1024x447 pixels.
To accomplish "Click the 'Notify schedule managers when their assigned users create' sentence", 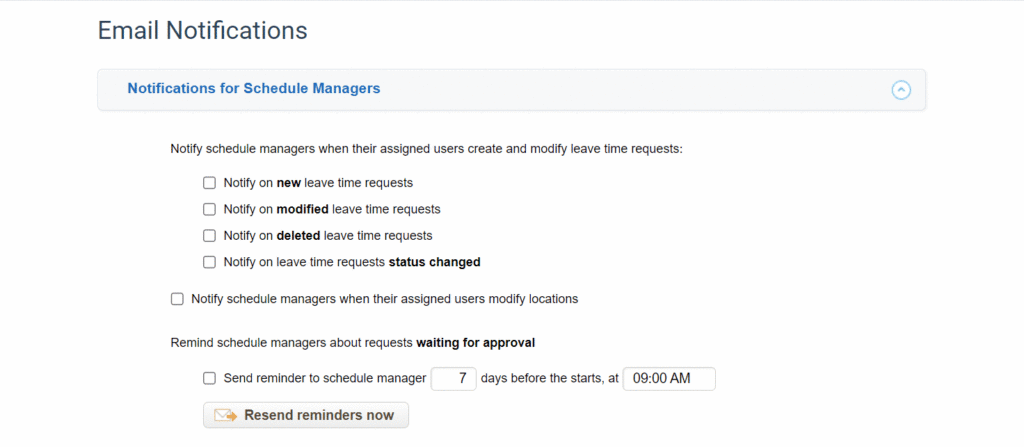I will (426, 149).
